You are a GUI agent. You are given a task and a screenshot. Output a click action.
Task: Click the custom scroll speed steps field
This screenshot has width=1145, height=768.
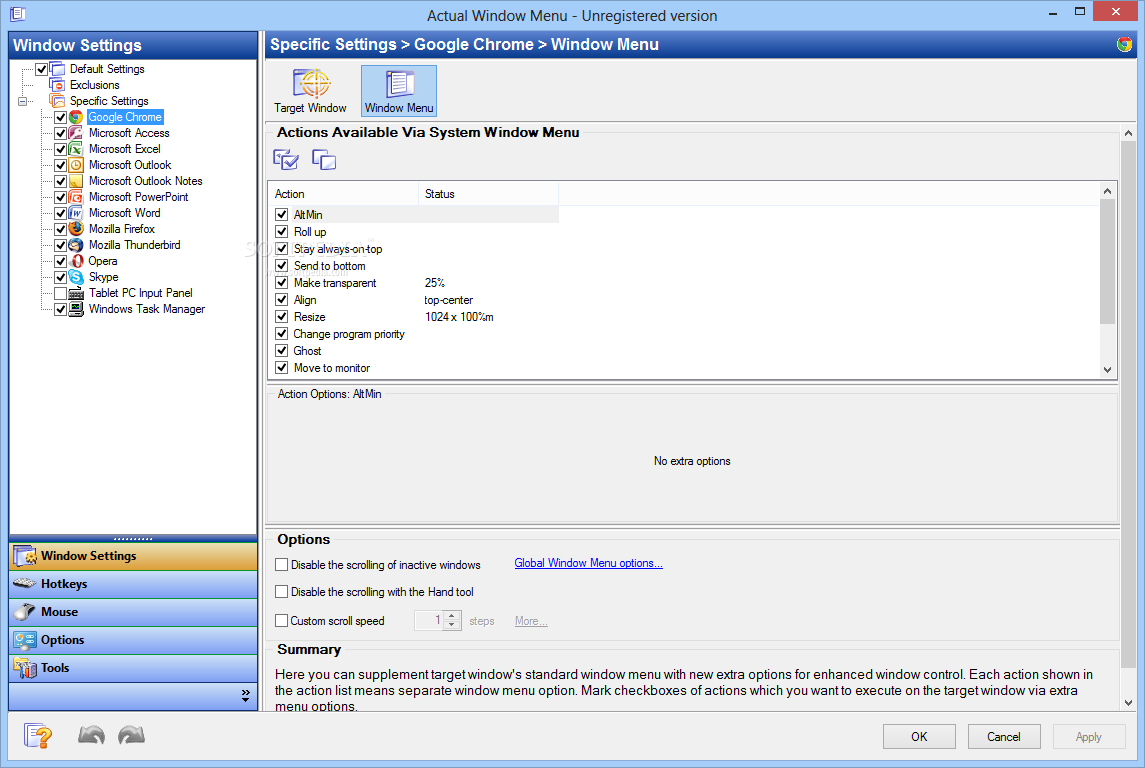click(x=429, y=621)
